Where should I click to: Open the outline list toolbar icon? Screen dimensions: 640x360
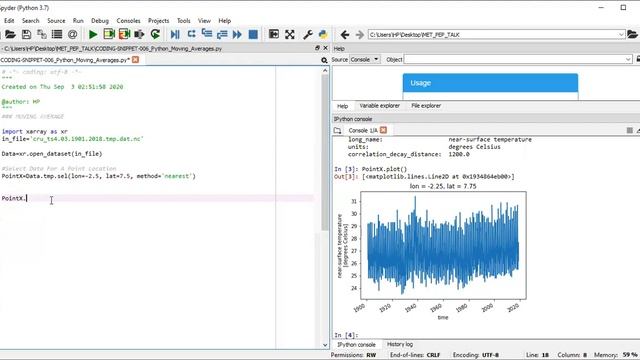click(57, 34)
